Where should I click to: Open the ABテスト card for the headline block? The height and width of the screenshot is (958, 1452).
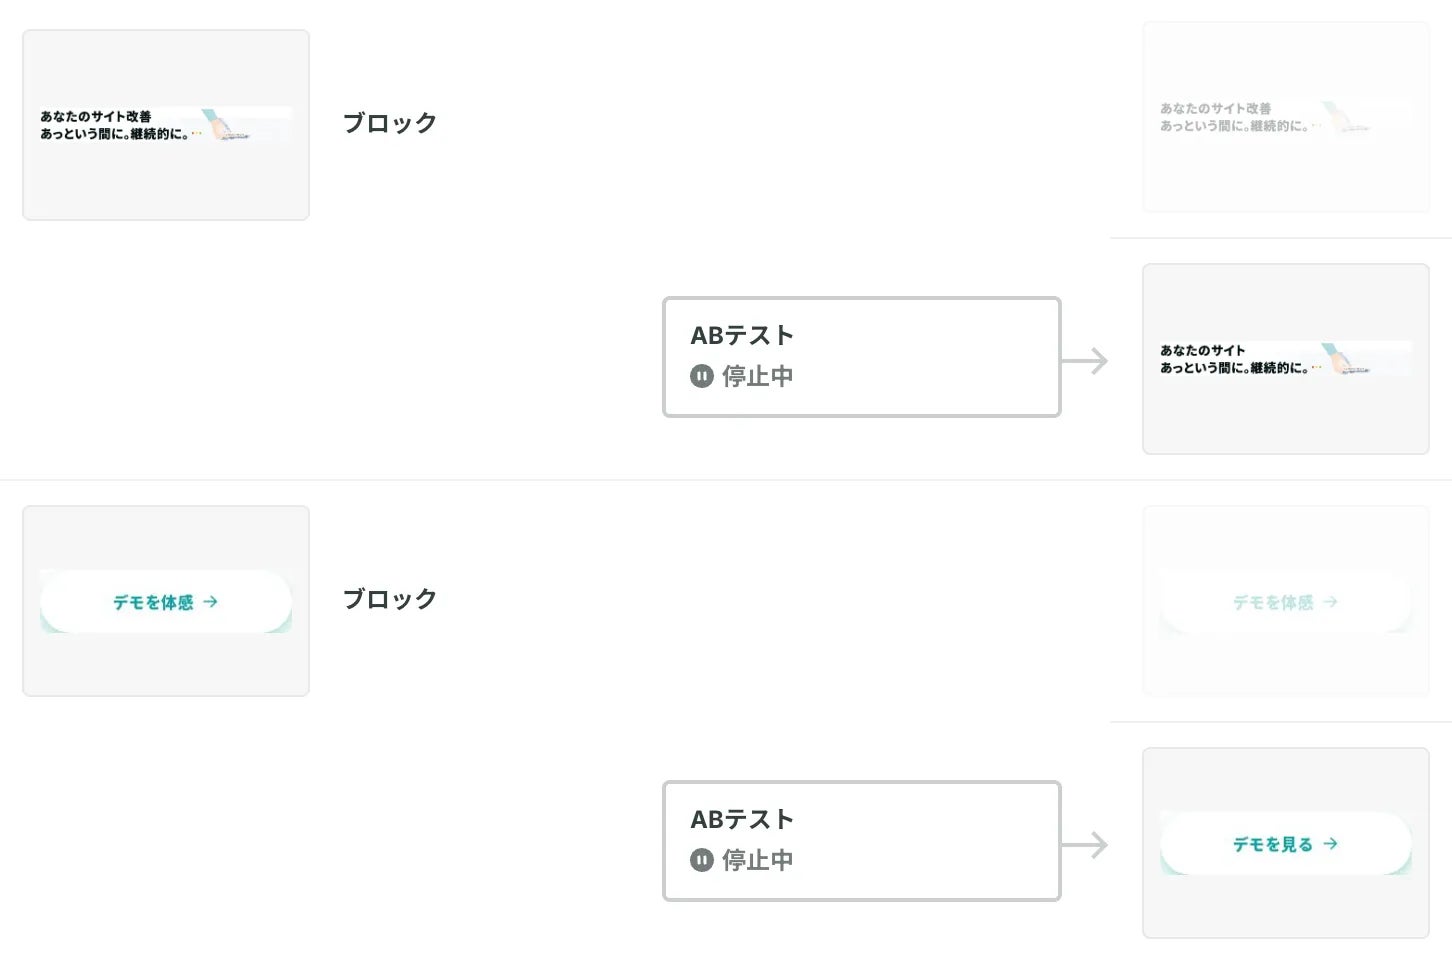point(861,357)
